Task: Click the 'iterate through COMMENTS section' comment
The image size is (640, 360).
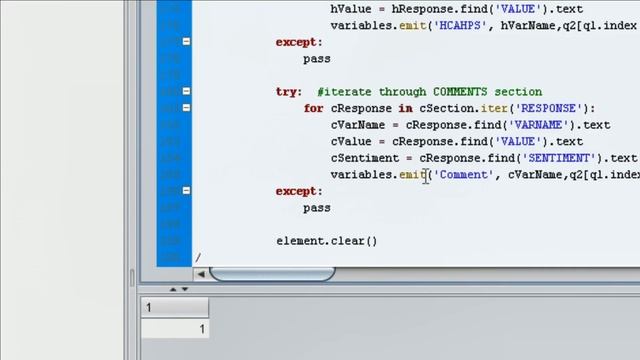Action: (430, 91)
